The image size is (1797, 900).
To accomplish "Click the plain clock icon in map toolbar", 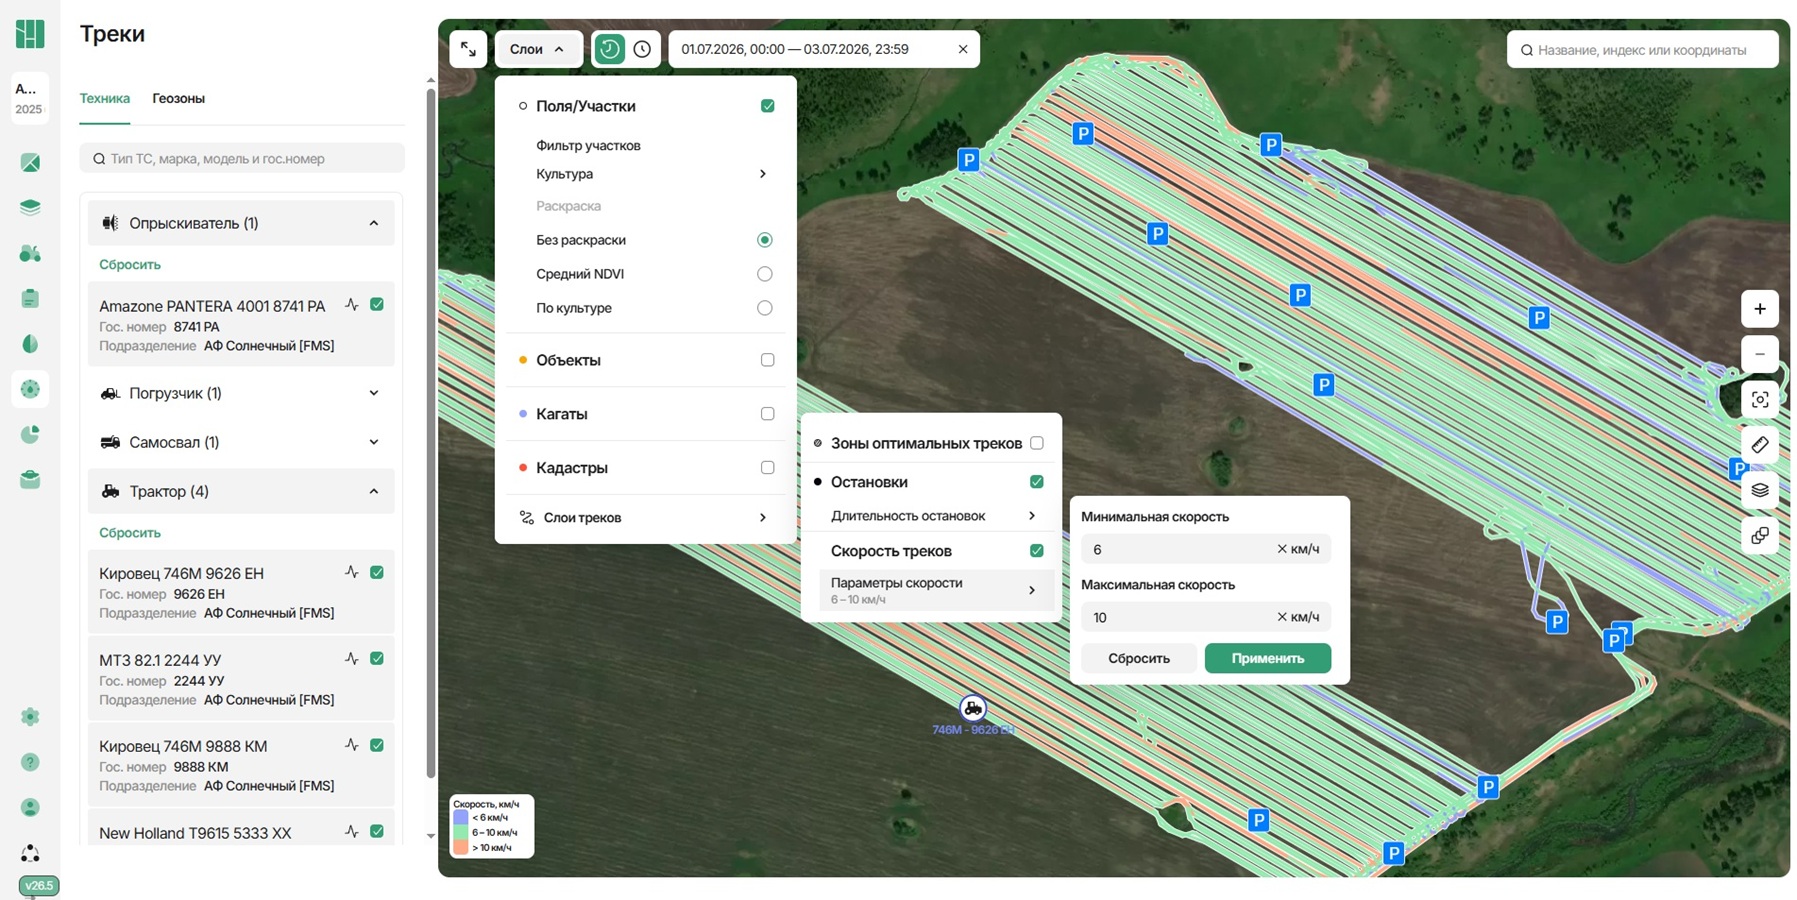I will 643,49.
